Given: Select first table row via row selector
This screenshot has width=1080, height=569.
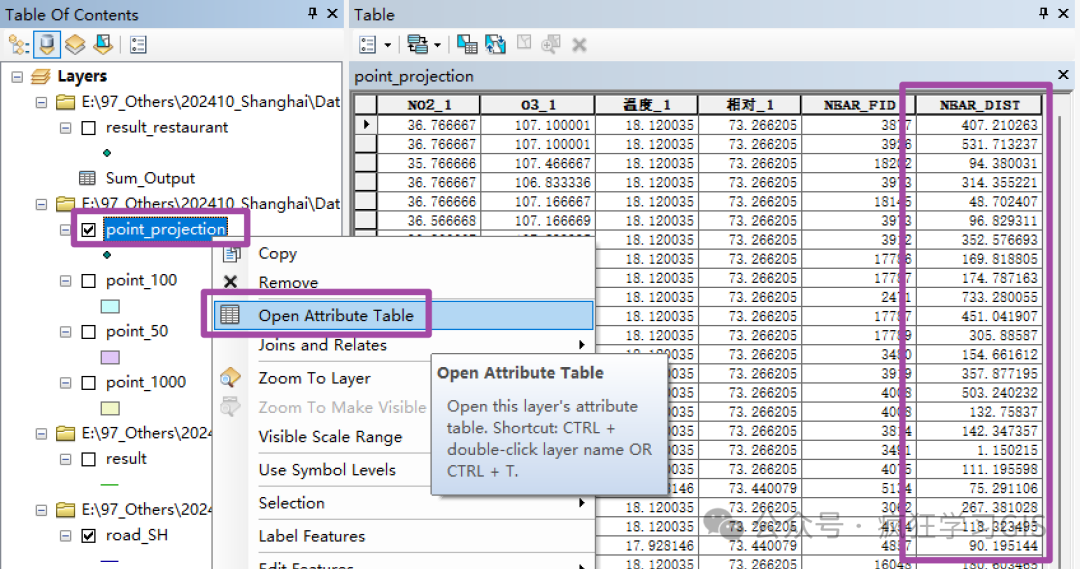Looking at the screenshot, I should (366, 125).
